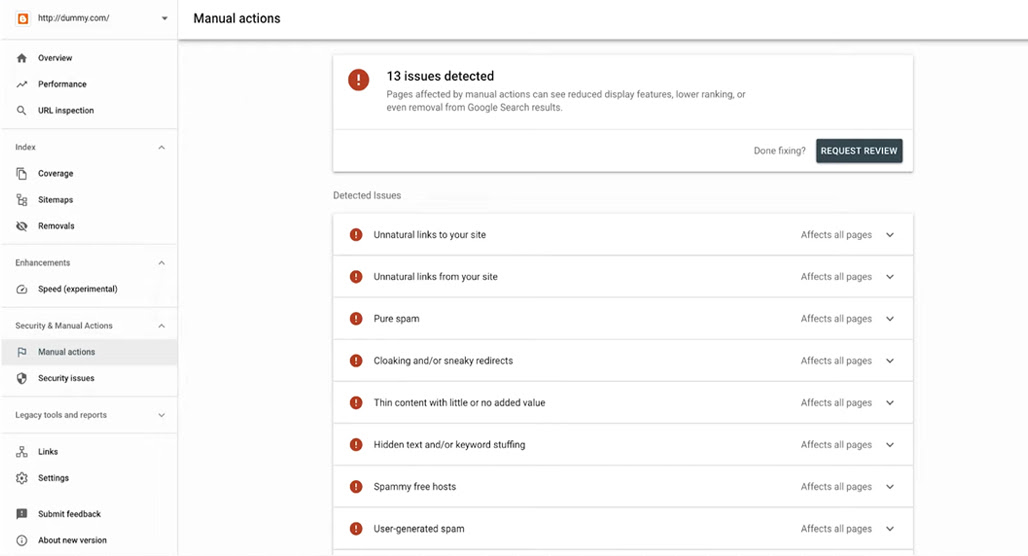Collapse the Enhancements section
The height and width of the screenshot is (556, 1028).
(x=161, y=262)
